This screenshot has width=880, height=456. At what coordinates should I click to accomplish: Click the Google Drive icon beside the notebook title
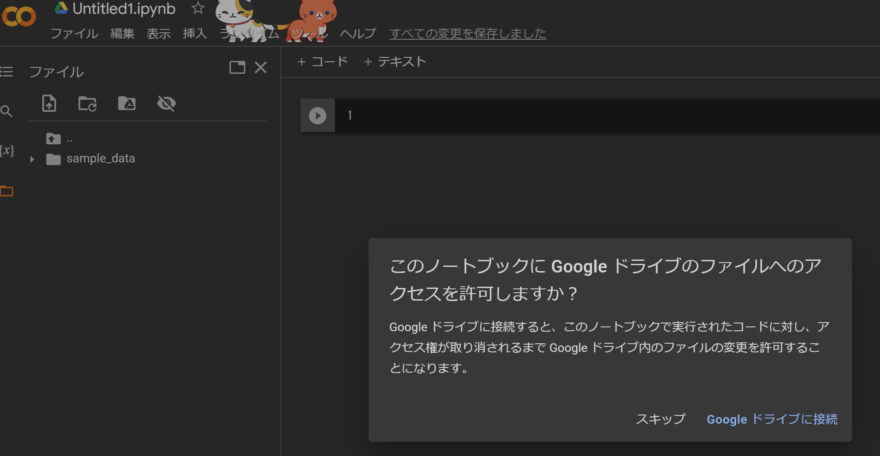click(x=61, y=8)
